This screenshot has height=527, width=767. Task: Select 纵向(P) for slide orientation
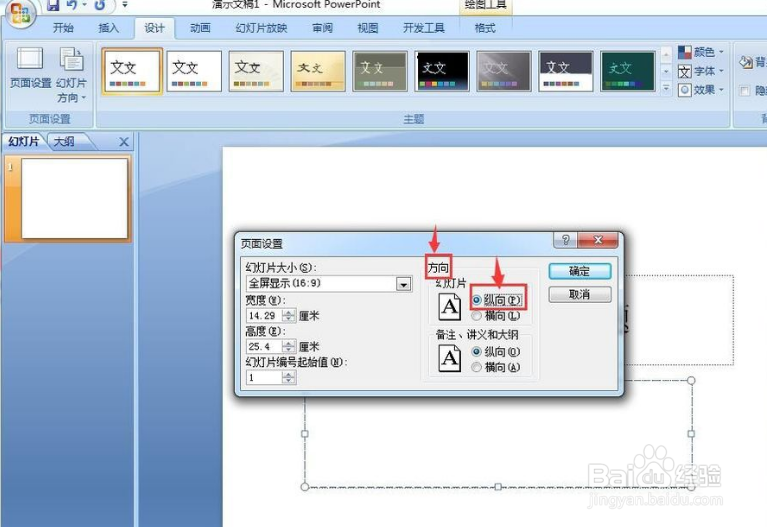(x=496, y=300)
